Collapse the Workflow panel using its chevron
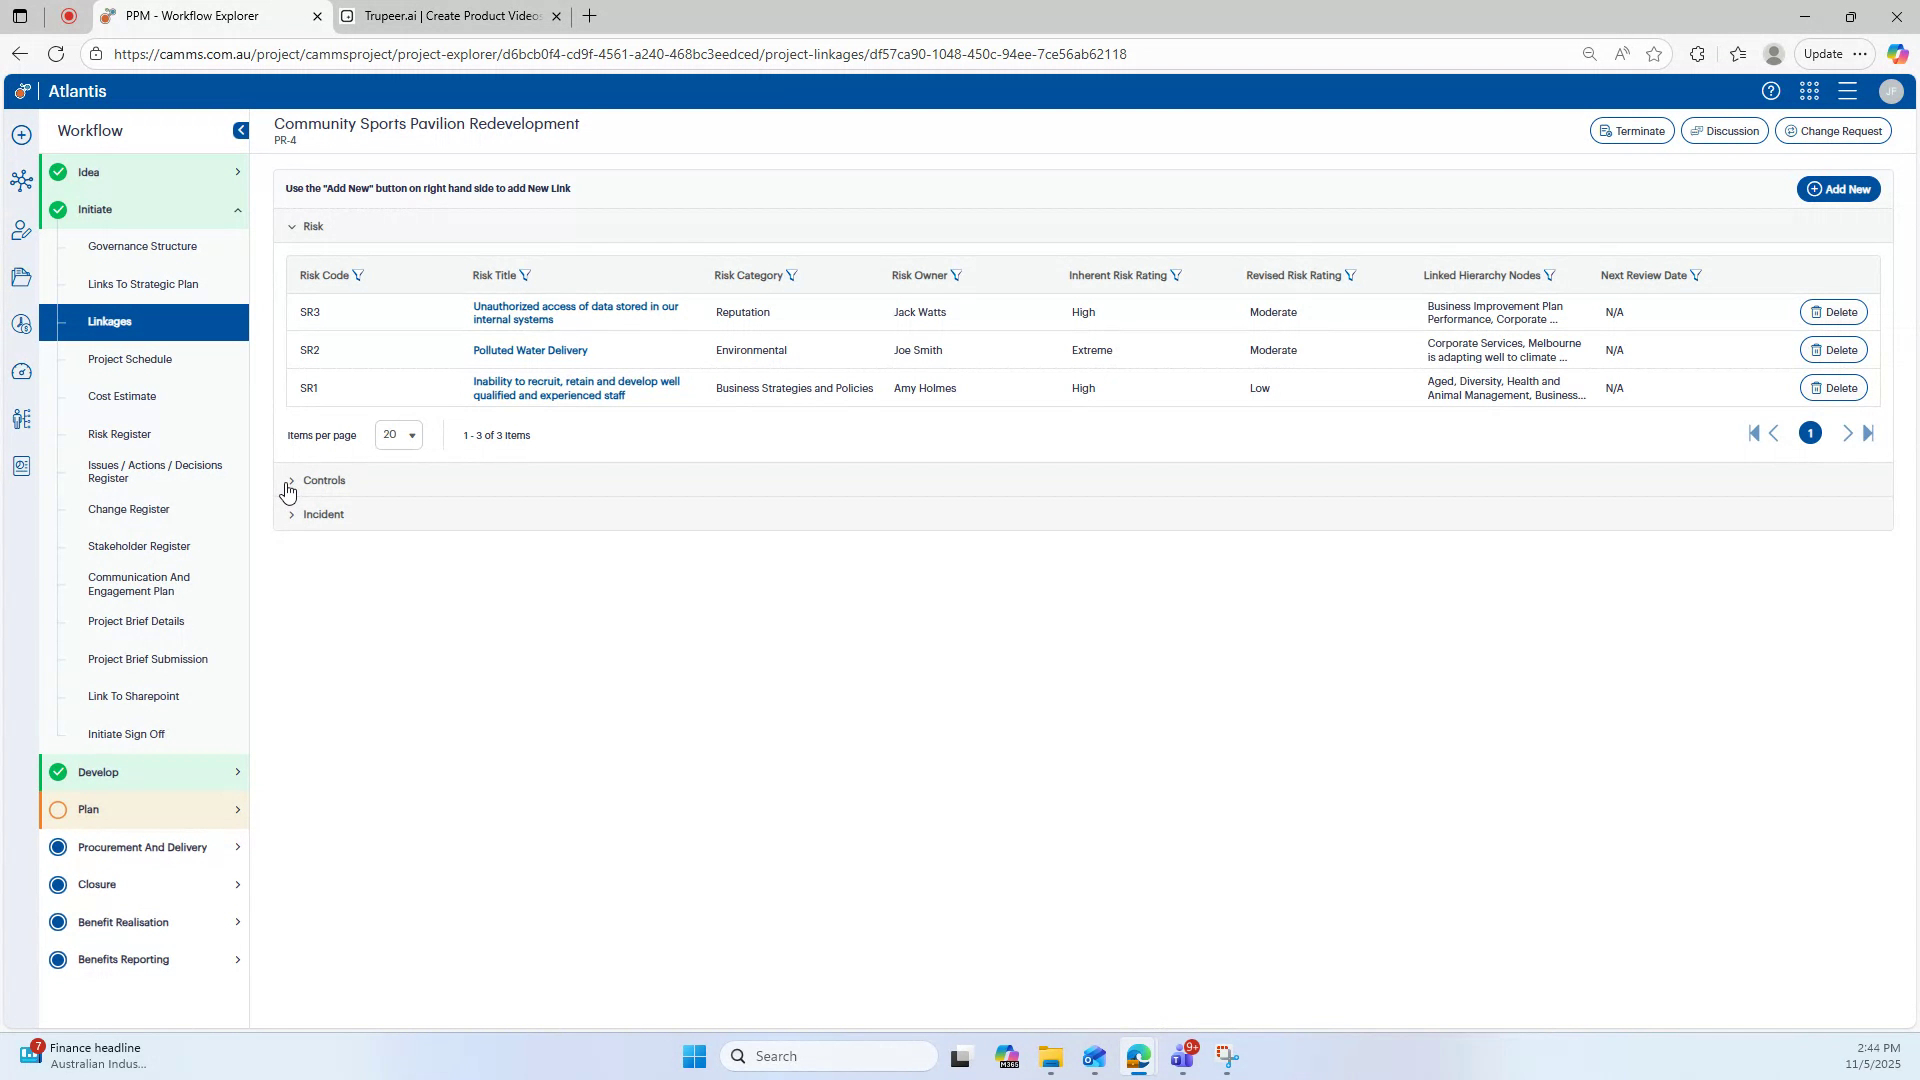The width and height of the screenshot is (1920, 1080). [x=240, y=130]
